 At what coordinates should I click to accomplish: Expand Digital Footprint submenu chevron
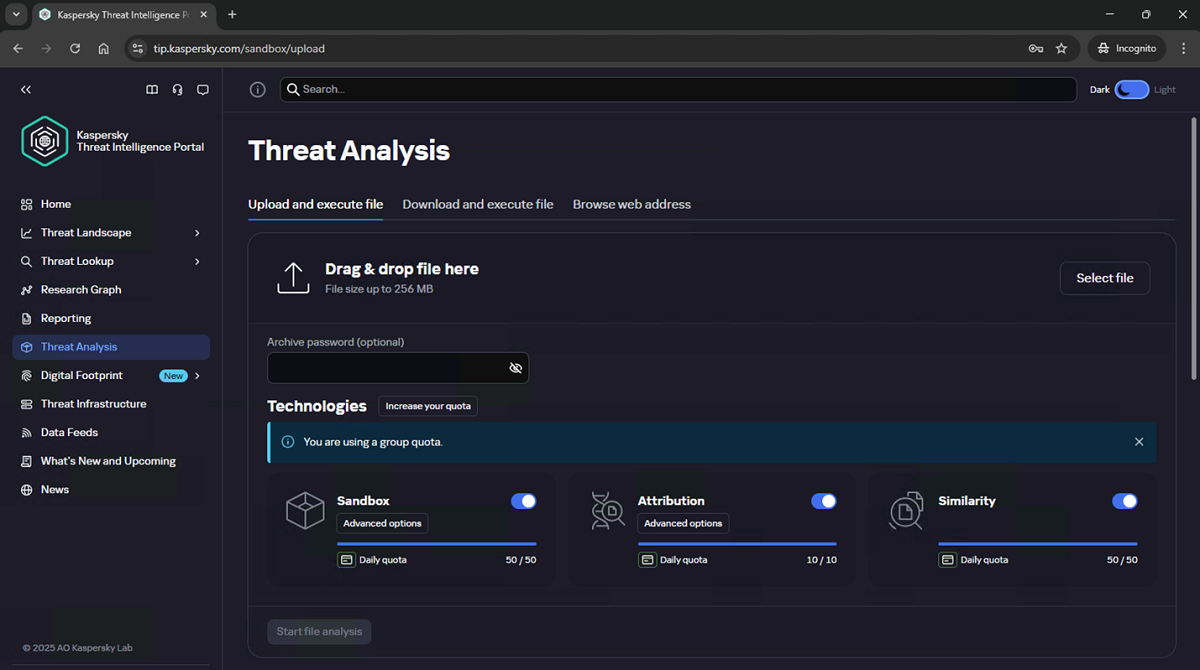click(x=197, y=376)
